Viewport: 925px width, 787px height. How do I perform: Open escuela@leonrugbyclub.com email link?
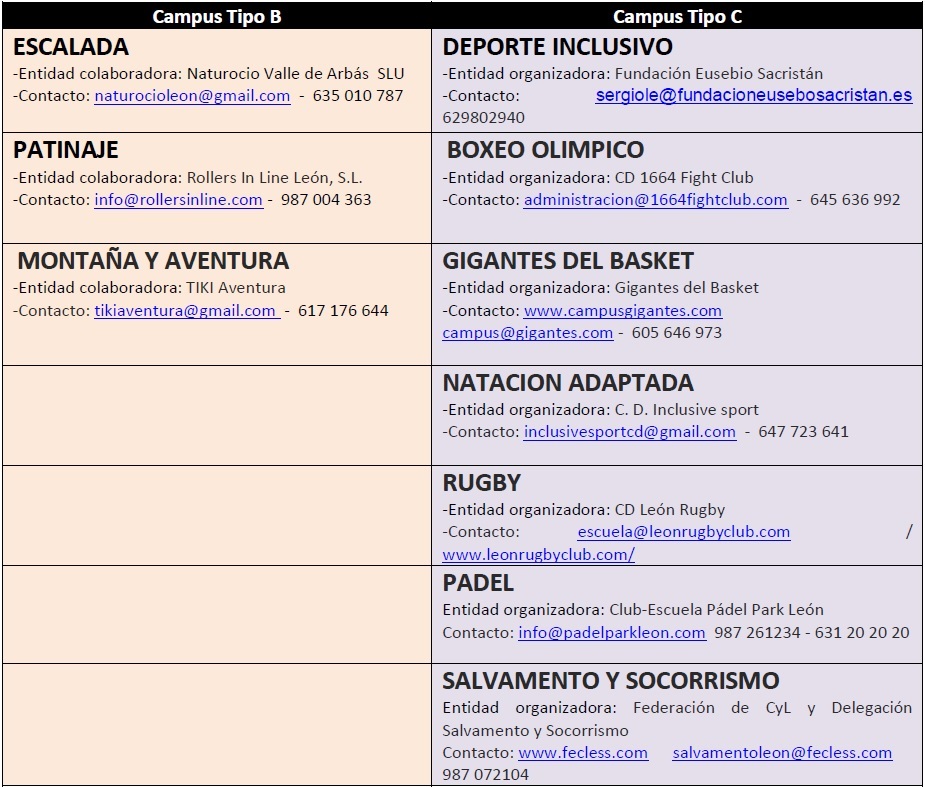tap(684, 532)
